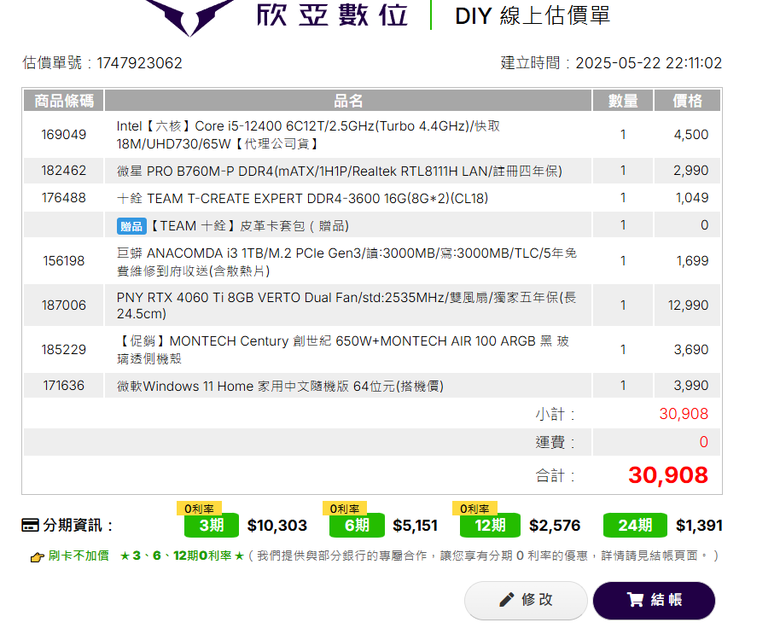Click barcode 171636
The width and height of the screenshot is (780, 640).
click(64, 385)
